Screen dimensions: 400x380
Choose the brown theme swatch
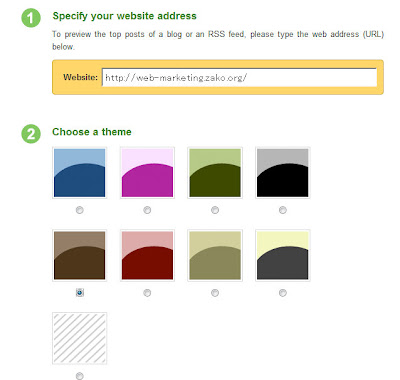pos(80,255)
